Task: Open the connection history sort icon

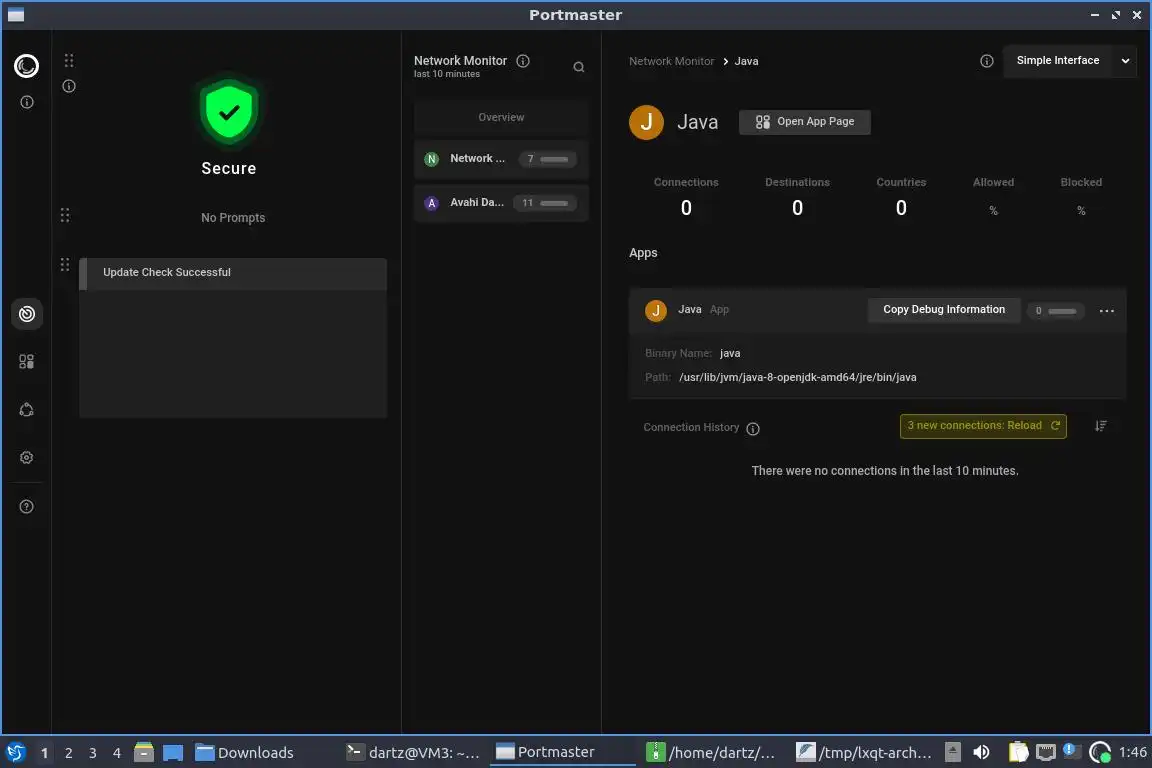Action: (1101, 426)
